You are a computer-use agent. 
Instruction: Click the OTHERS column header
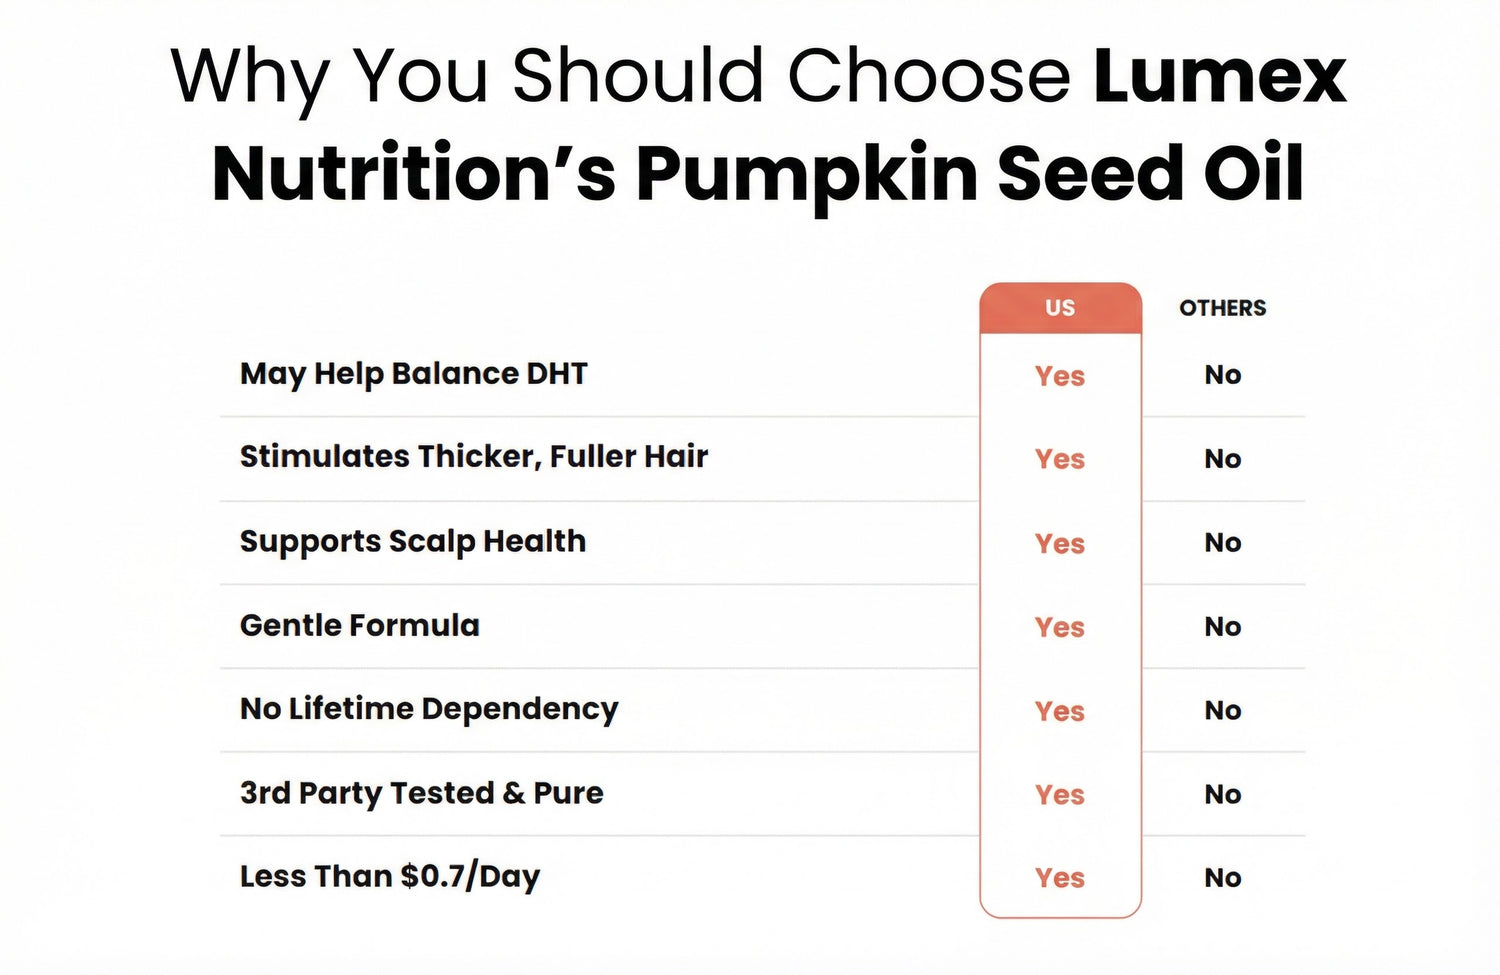click(x=1222, y=308)
